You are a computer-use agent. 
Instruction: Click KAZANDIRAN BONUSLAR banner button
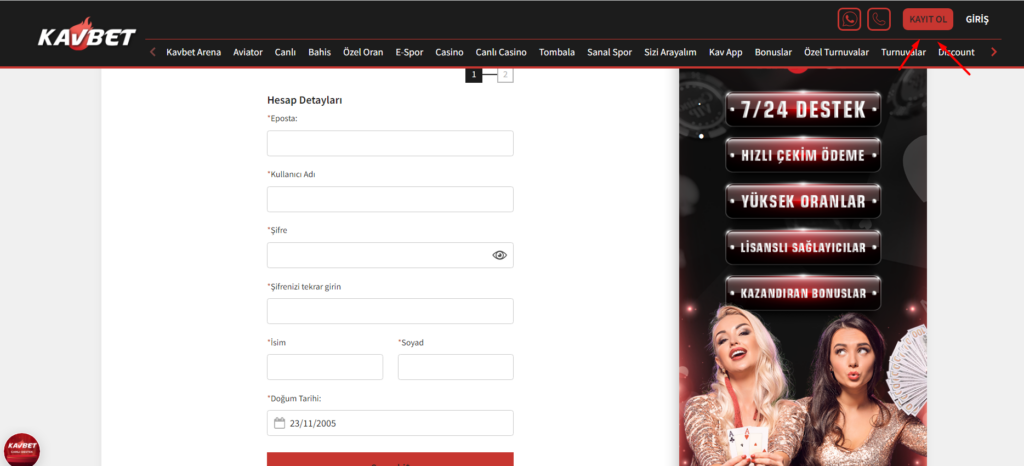coord(803,293)
